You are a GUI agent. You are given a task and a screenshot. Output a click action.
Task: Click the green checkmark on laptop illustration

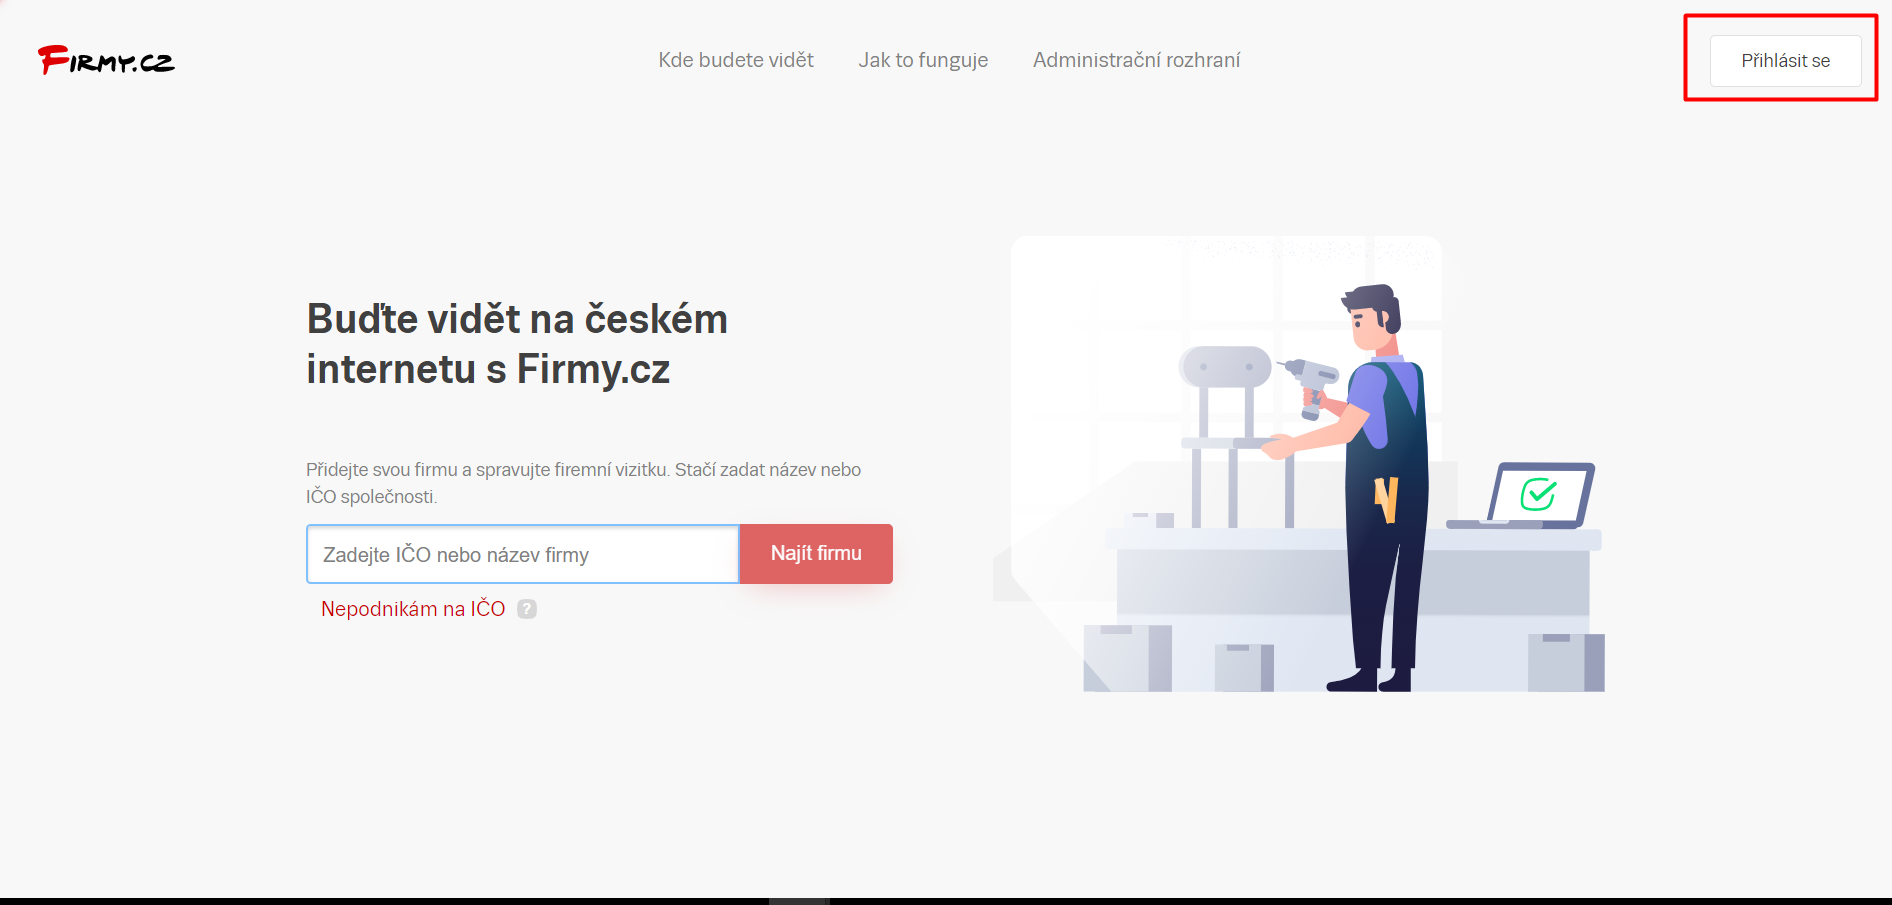pyautogui.click(x=1538, y=494)
